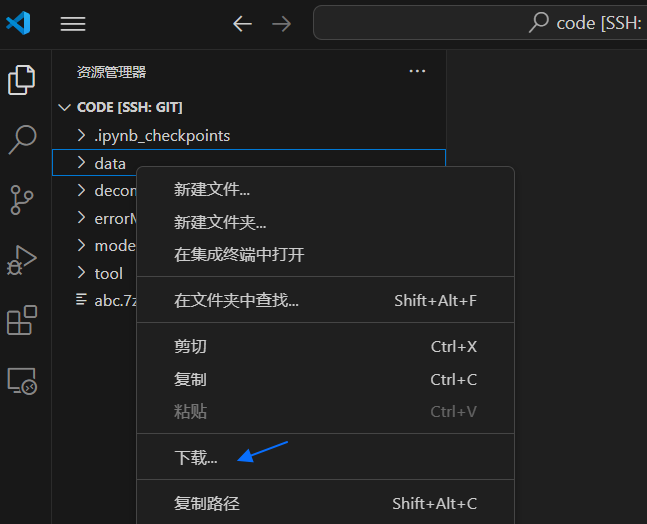Open the Search view in activity bar
The height and width of the screenshot is (524, 647).
point(22,140)
